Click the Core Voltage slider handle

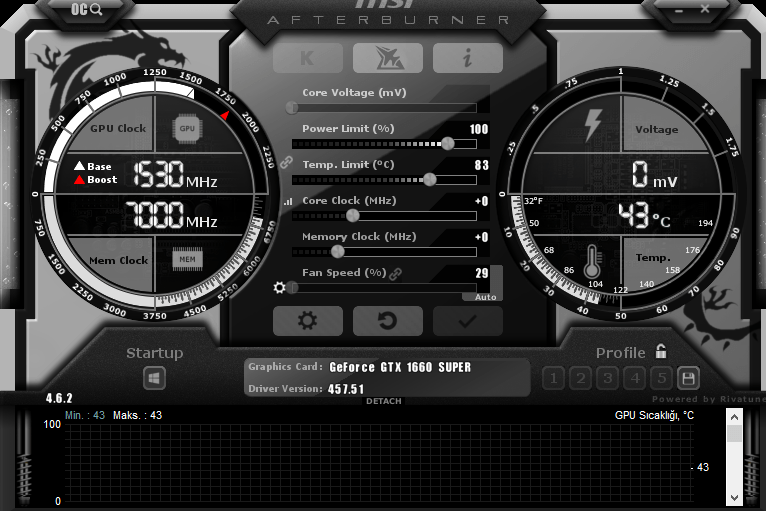click(292, 107)
